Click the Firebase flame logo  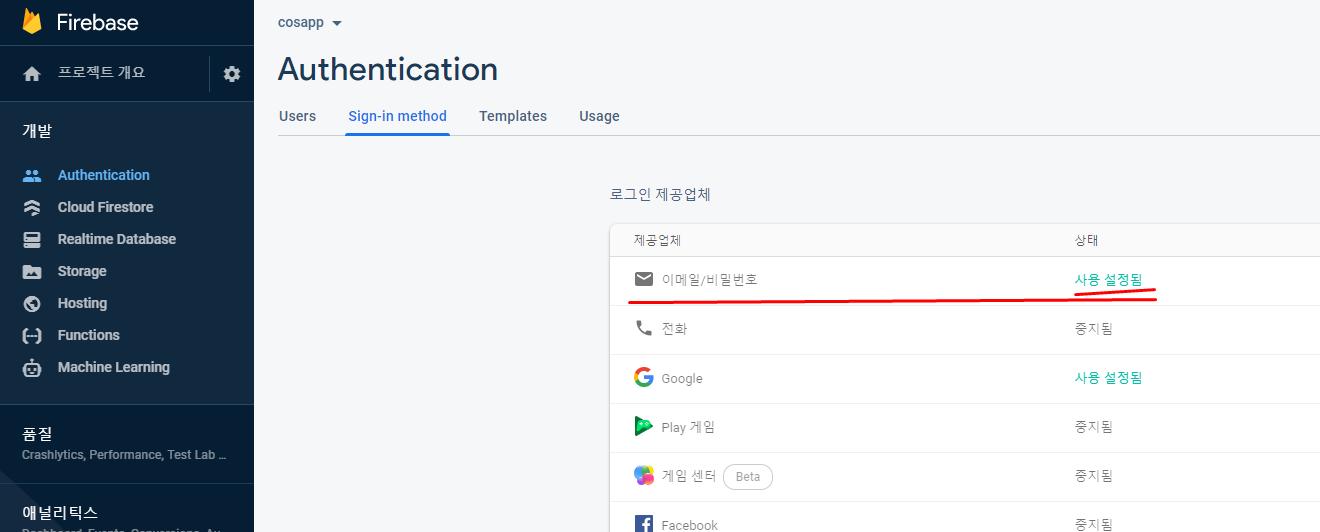[x=32, y=21]
